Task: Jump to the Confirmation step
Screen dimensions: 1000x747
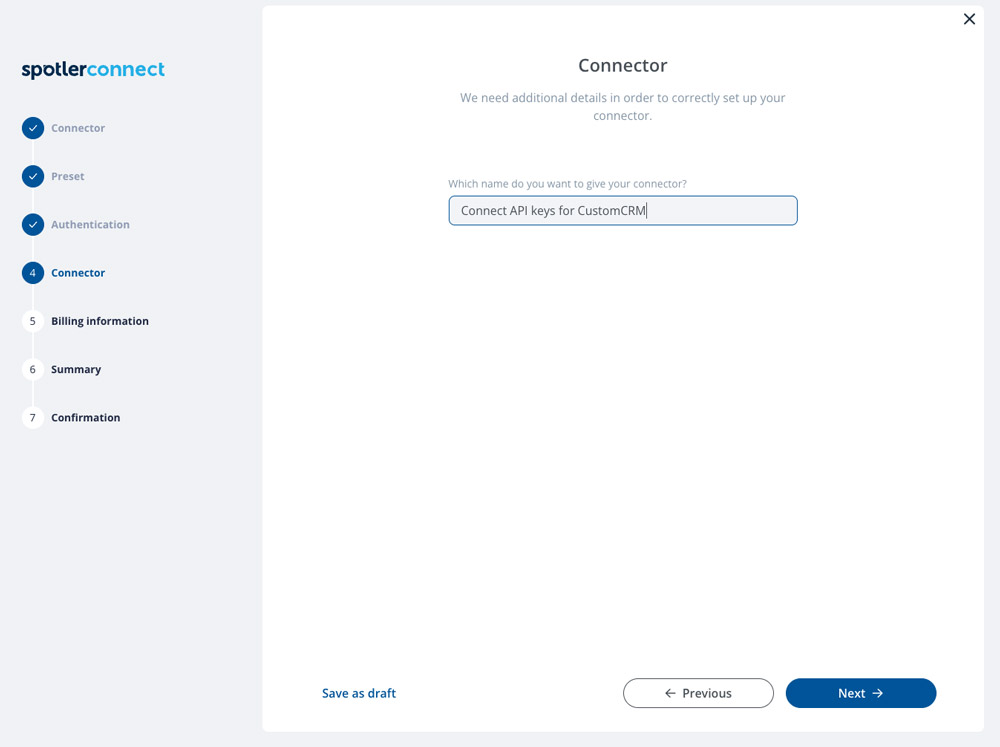Action: [x=85, y=418]
